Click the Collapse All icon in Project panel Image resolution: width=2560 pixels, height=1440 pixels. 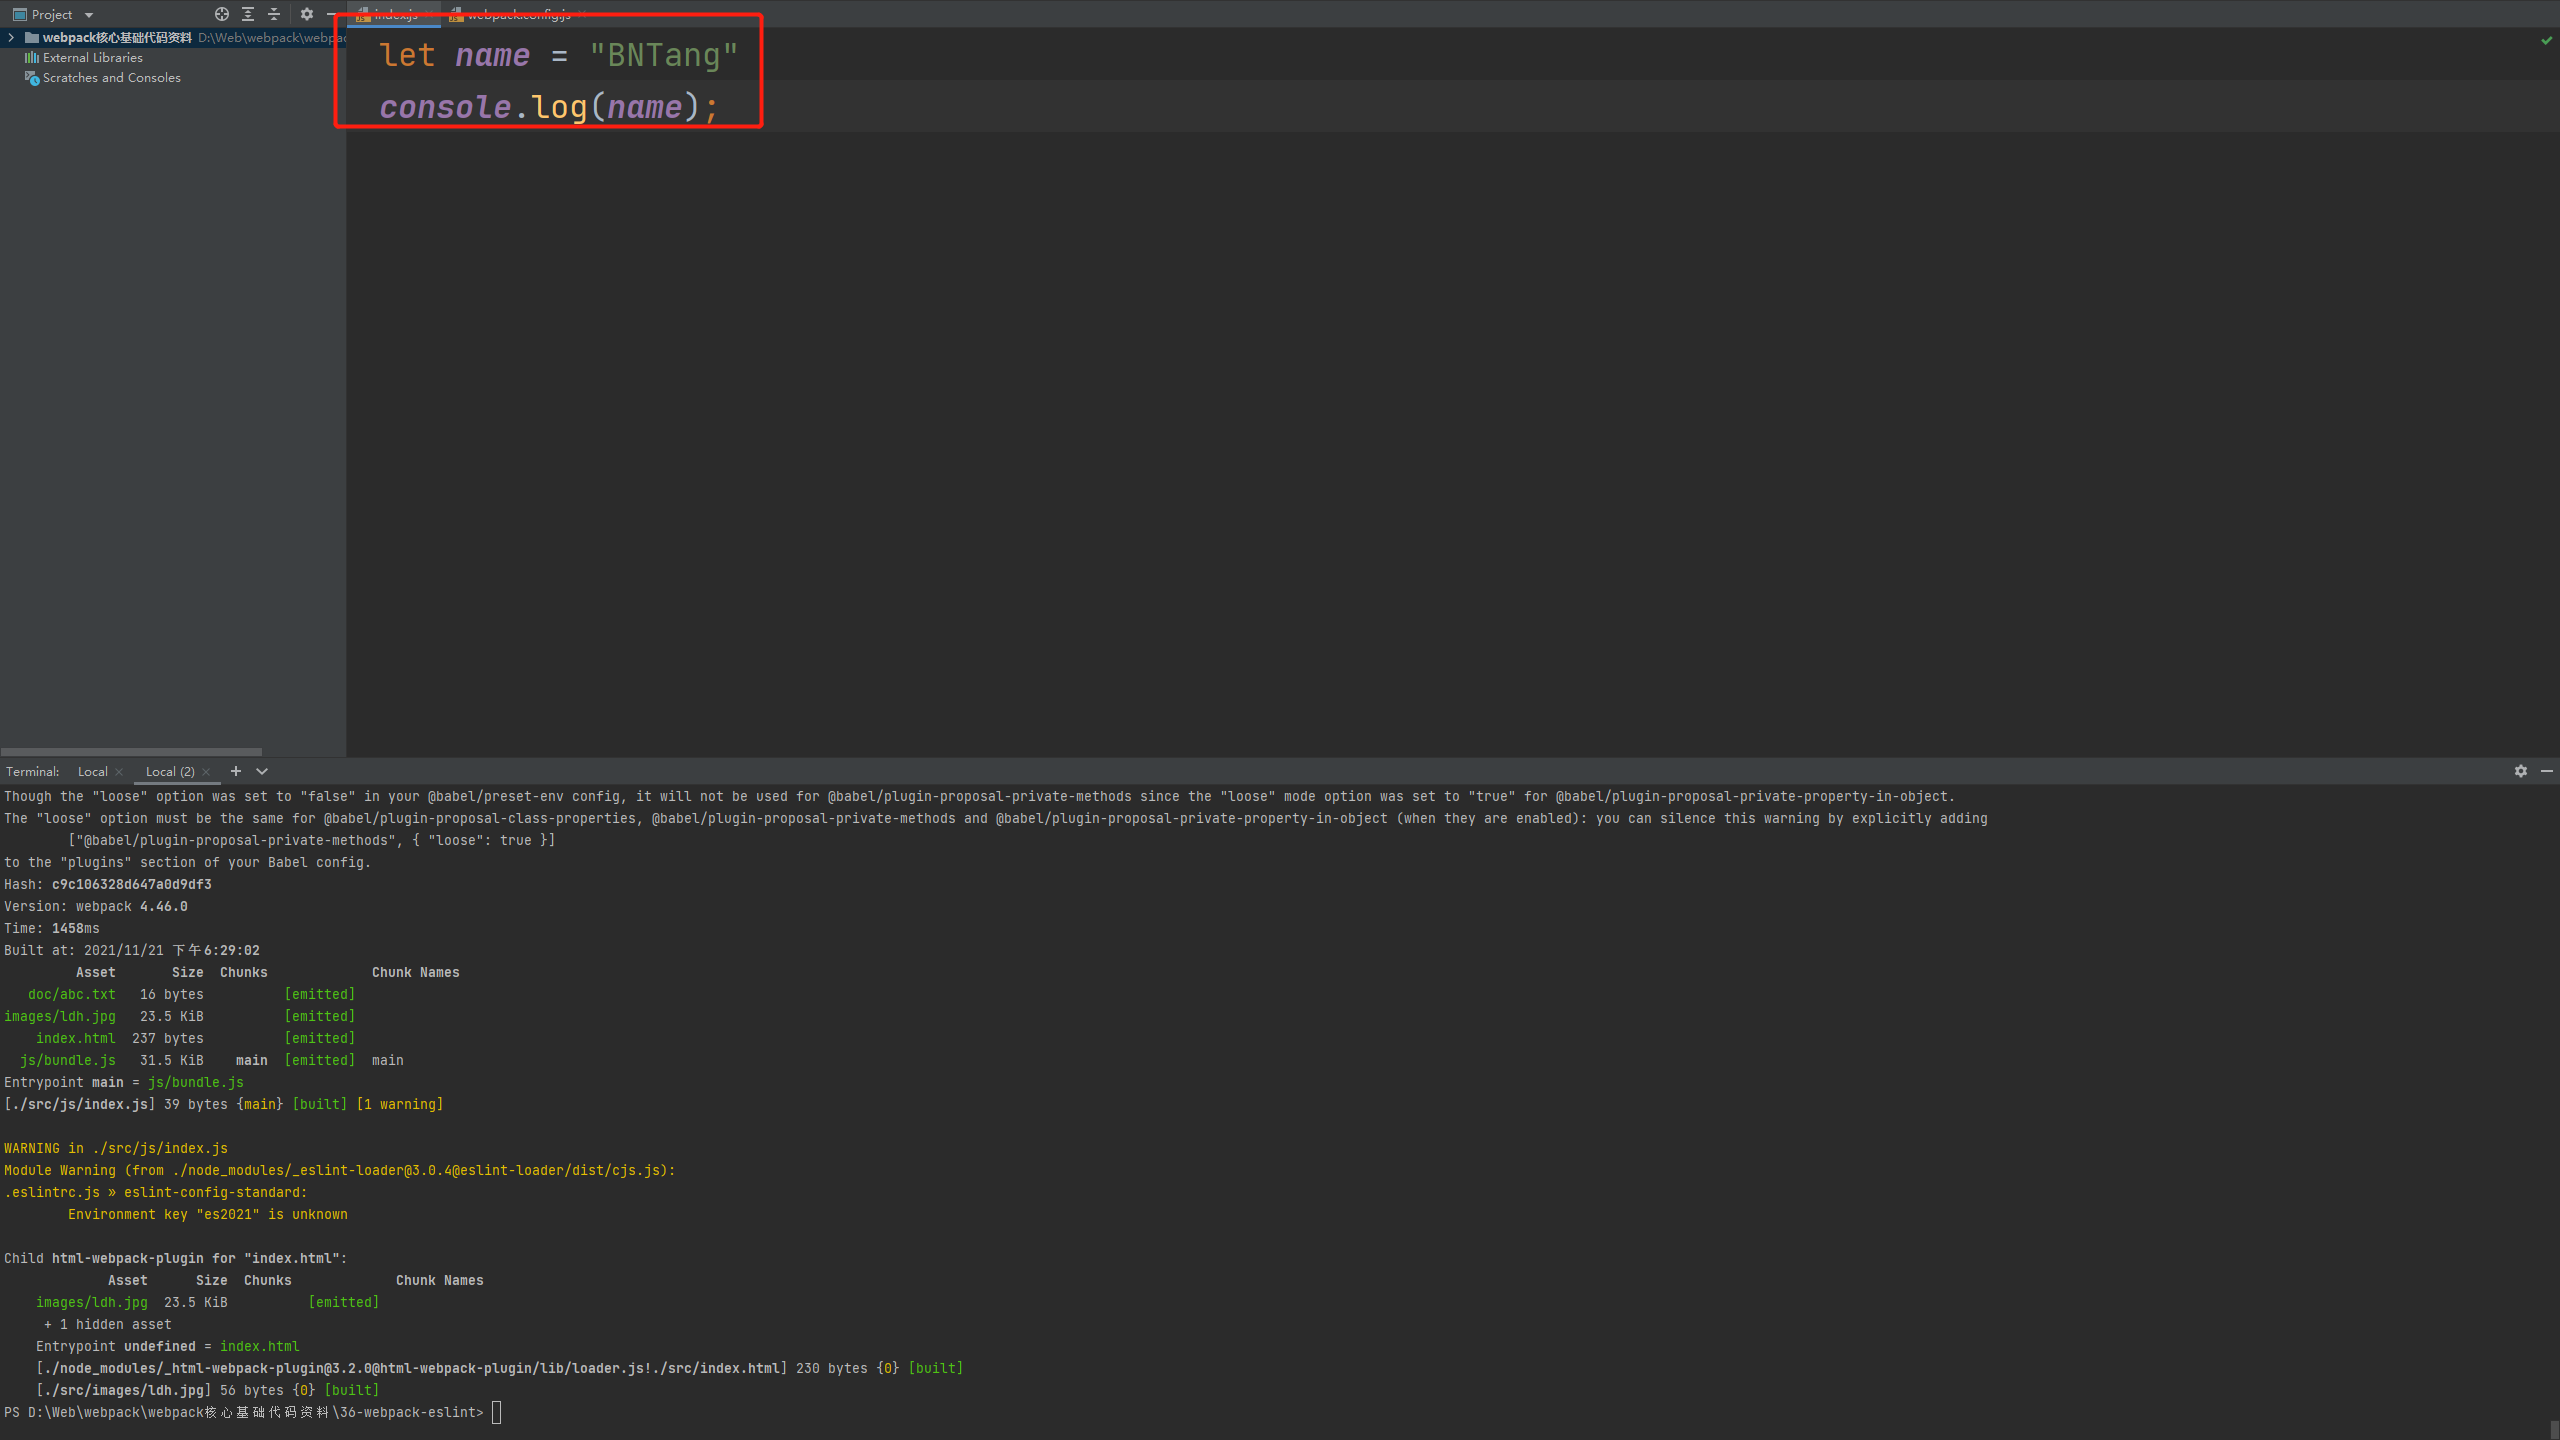tap(274, 14)
